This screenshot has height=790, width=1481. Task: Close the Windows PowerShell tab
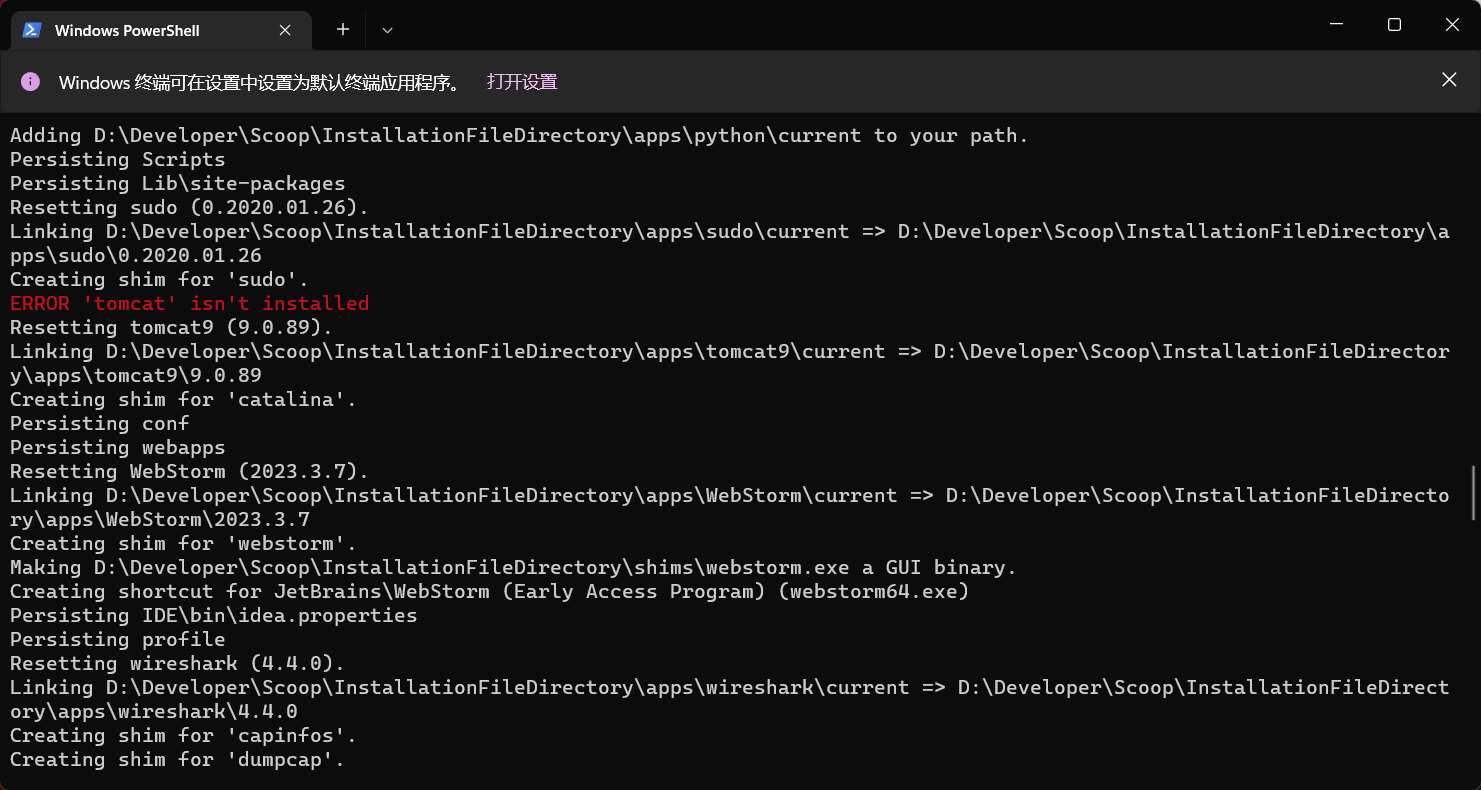(x=285, y=30)
